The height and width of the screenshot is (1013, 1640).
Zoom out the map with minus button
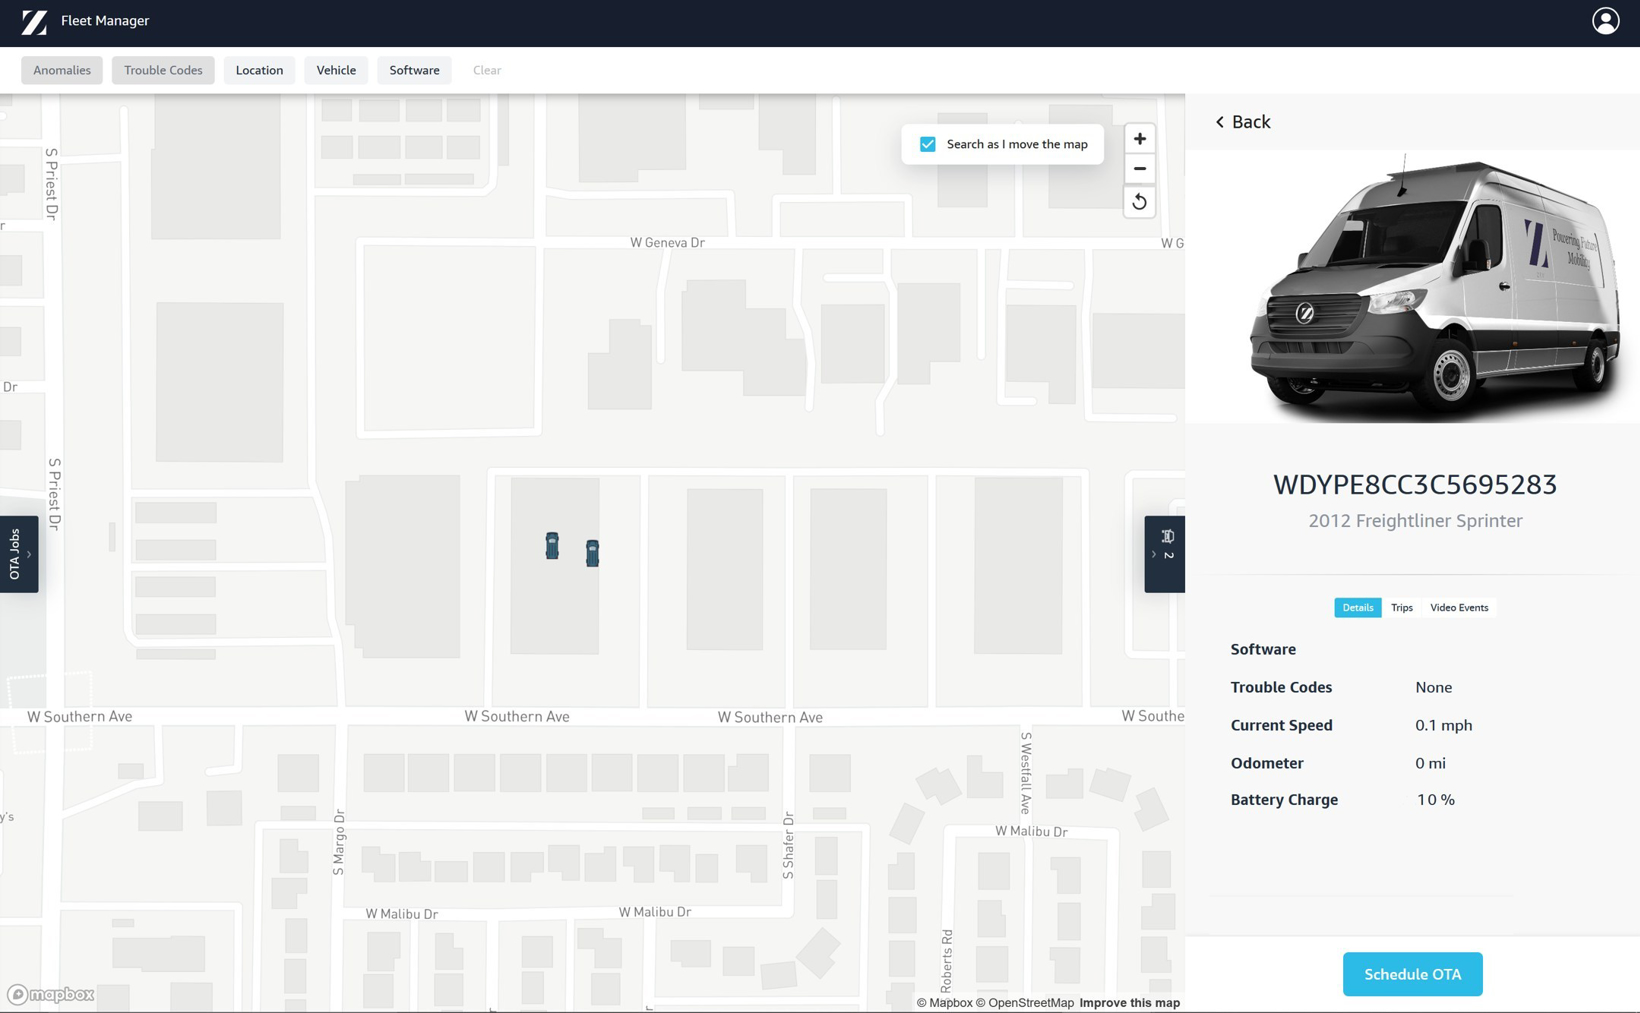(1139, 169)
